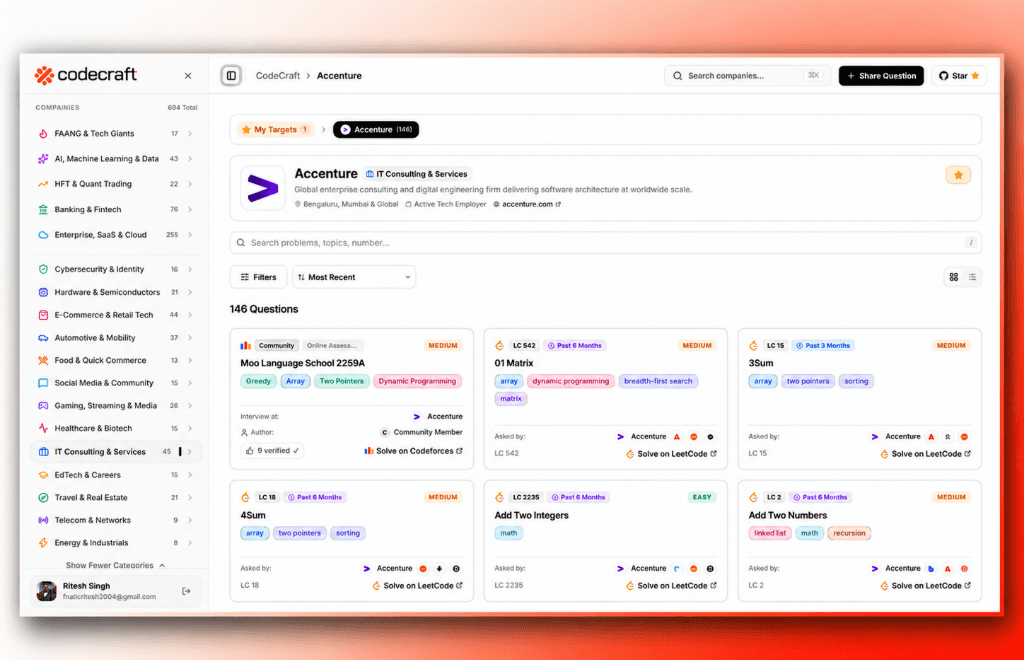Expand IT Consulting & Services chevron

click(190, 452)
